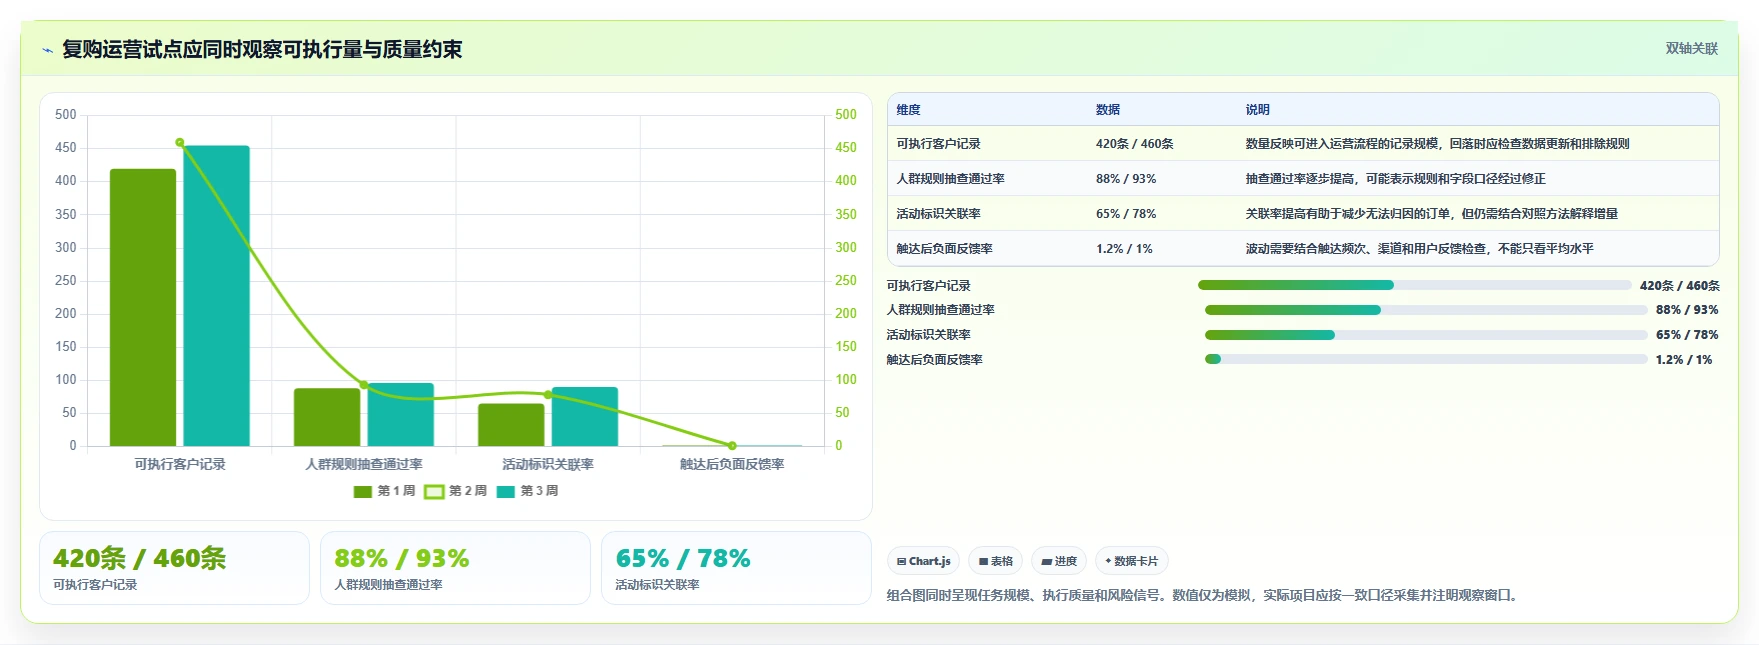Viewport: 1759px width, 645px height.
Task: Click the 活动标识关联率 progress bar
Action: tap(1426, 335)
